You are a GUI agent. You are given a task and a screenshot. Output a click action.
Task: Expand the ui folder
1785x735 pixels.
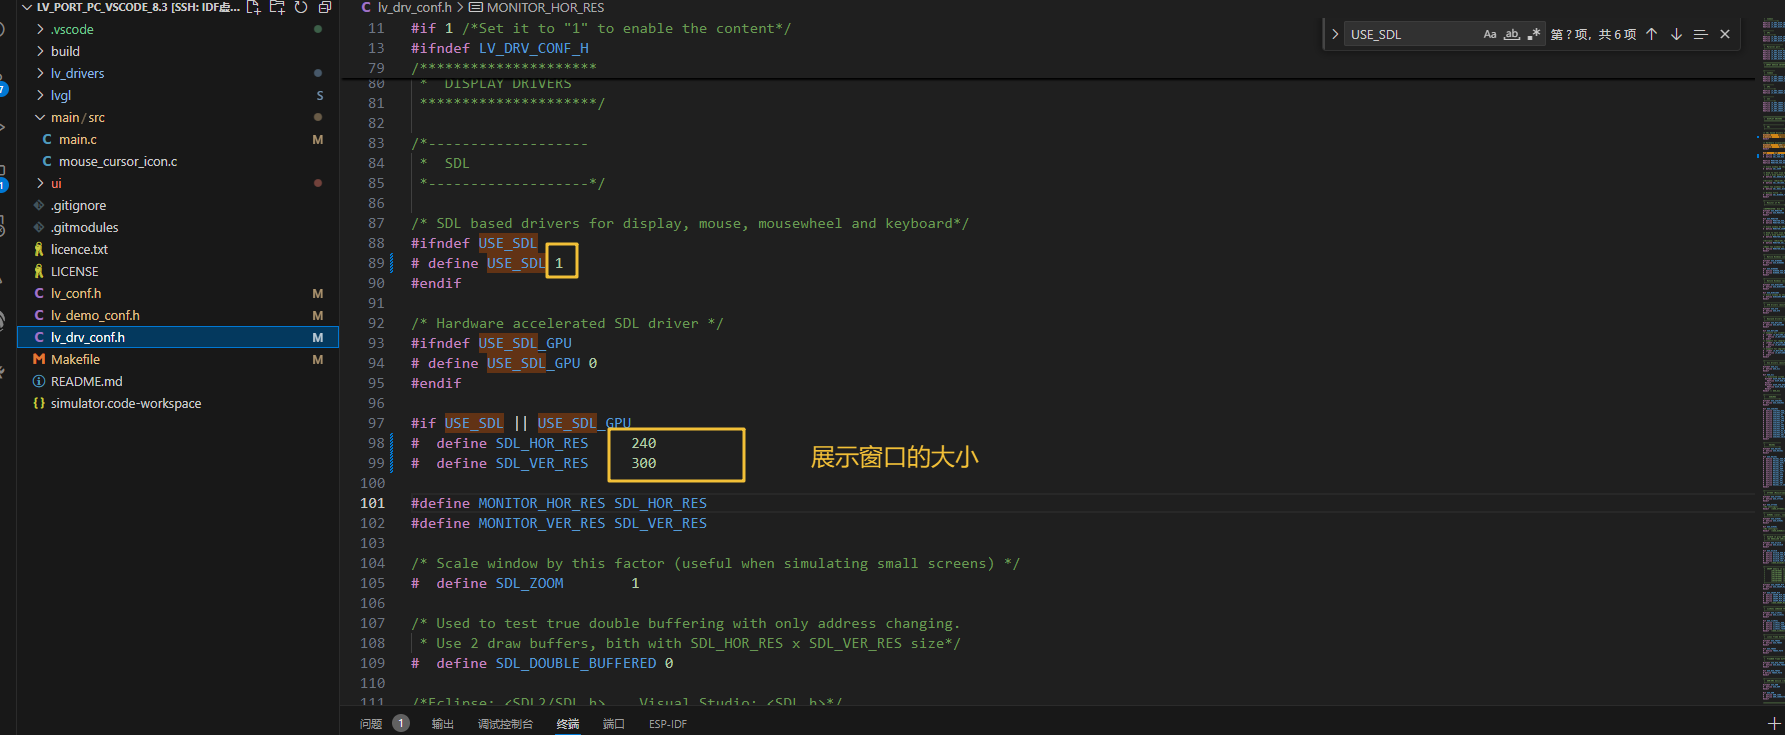pos(178,183)
